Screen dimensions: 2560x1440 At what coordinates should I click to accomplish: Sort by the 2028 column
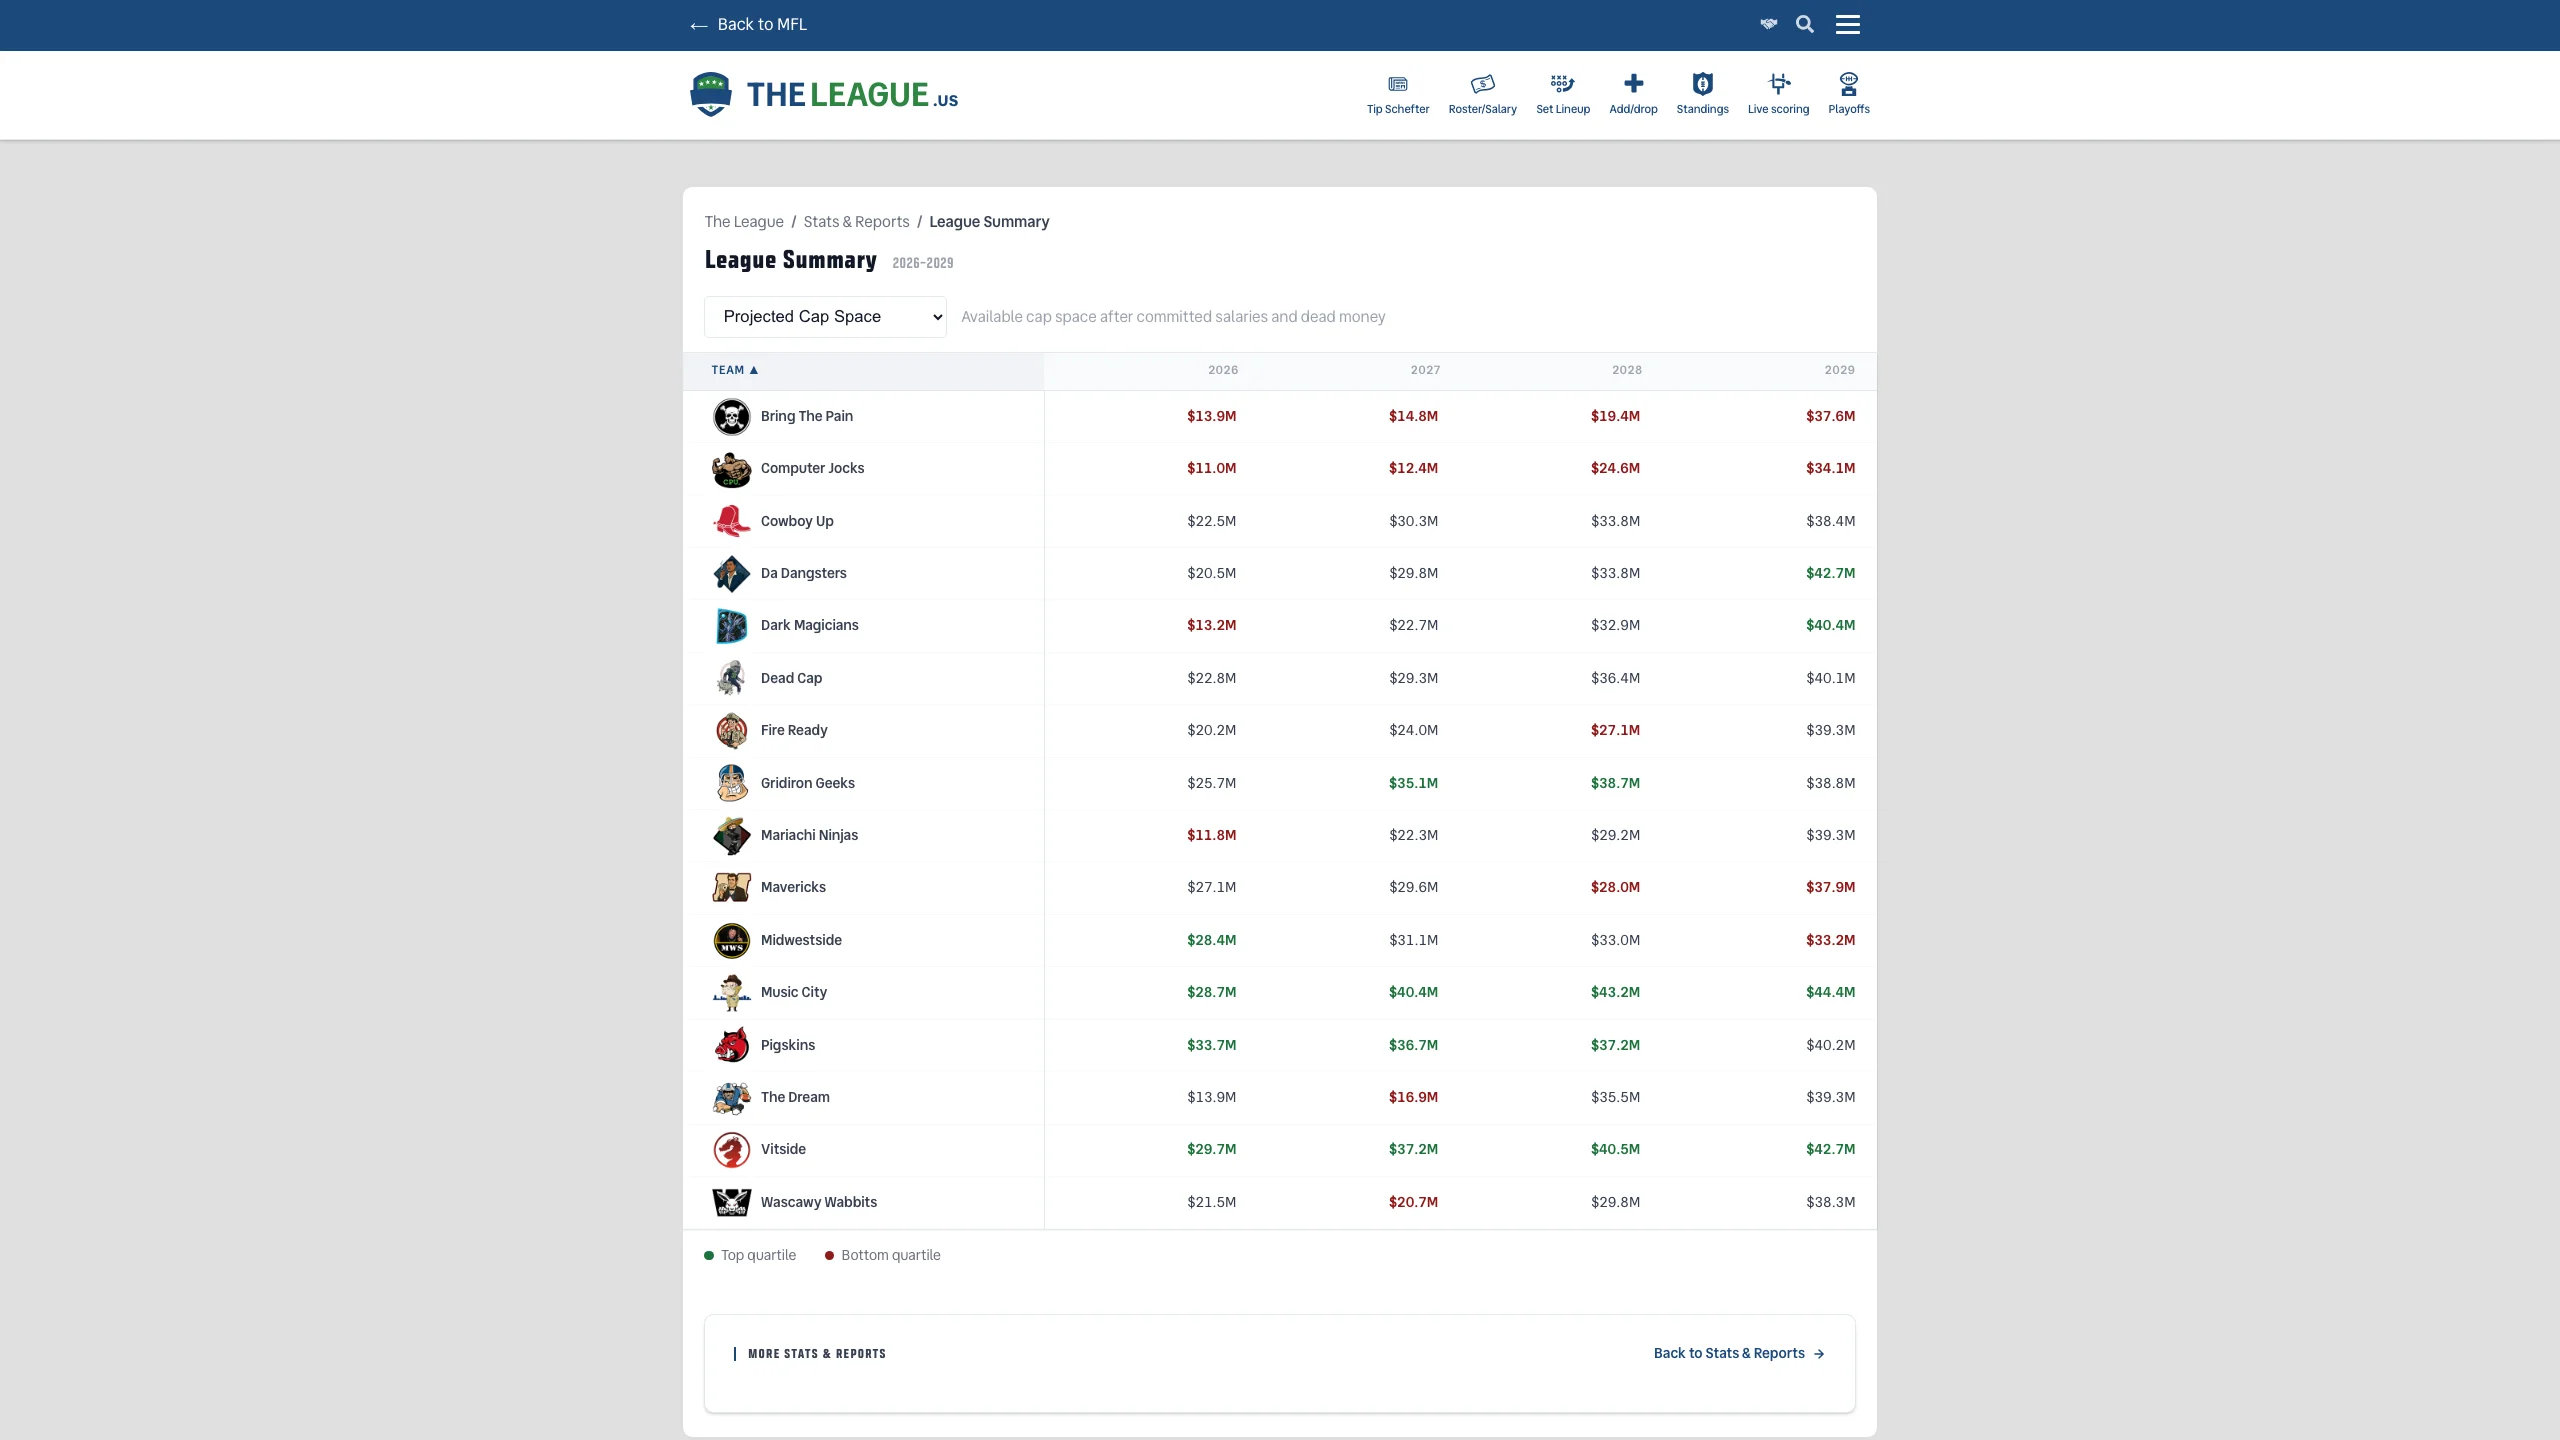click(1626, 370)
